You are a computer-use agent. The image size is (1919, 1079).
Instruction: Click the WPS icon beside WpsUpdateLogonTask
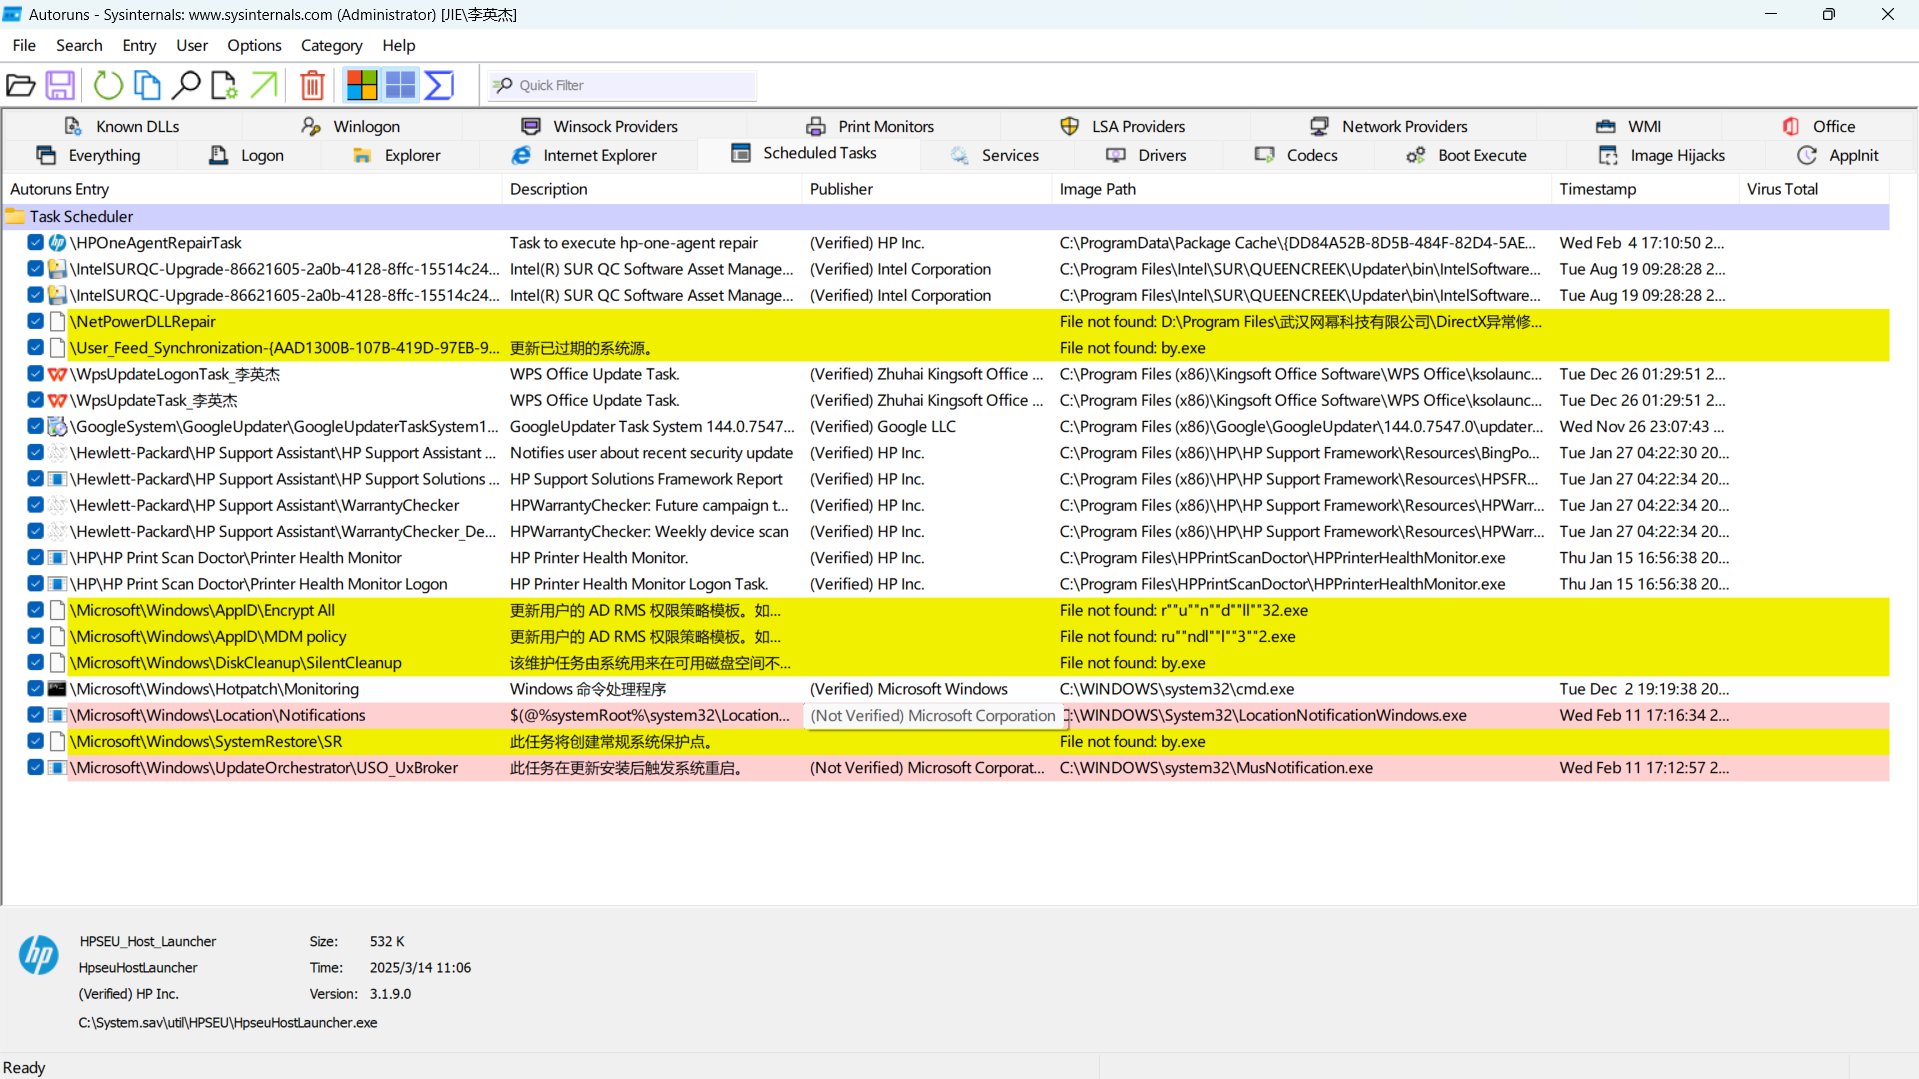point(57,374)
